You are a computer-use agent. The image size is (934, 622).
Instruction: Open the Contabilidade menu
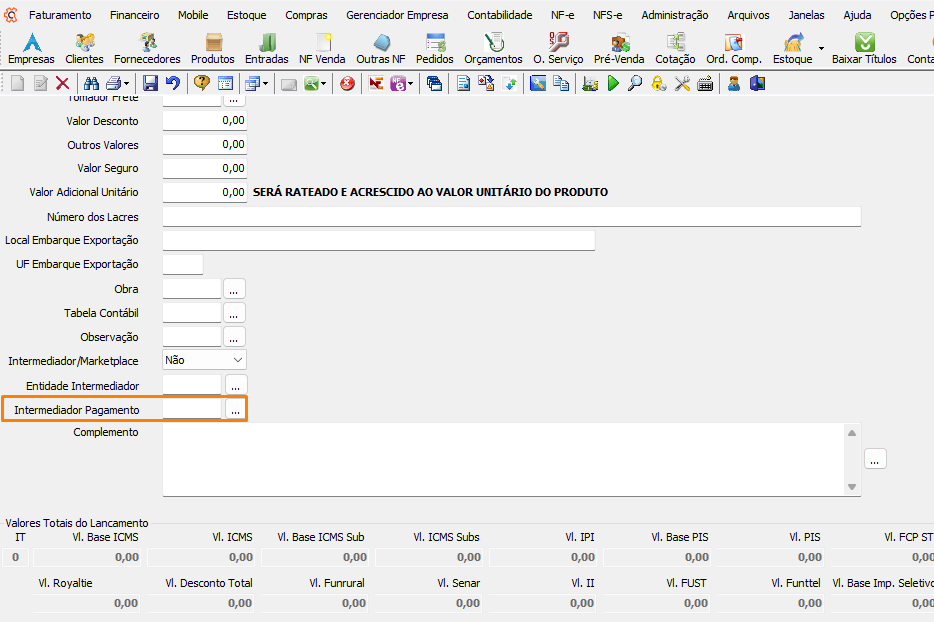click(500, 15)
